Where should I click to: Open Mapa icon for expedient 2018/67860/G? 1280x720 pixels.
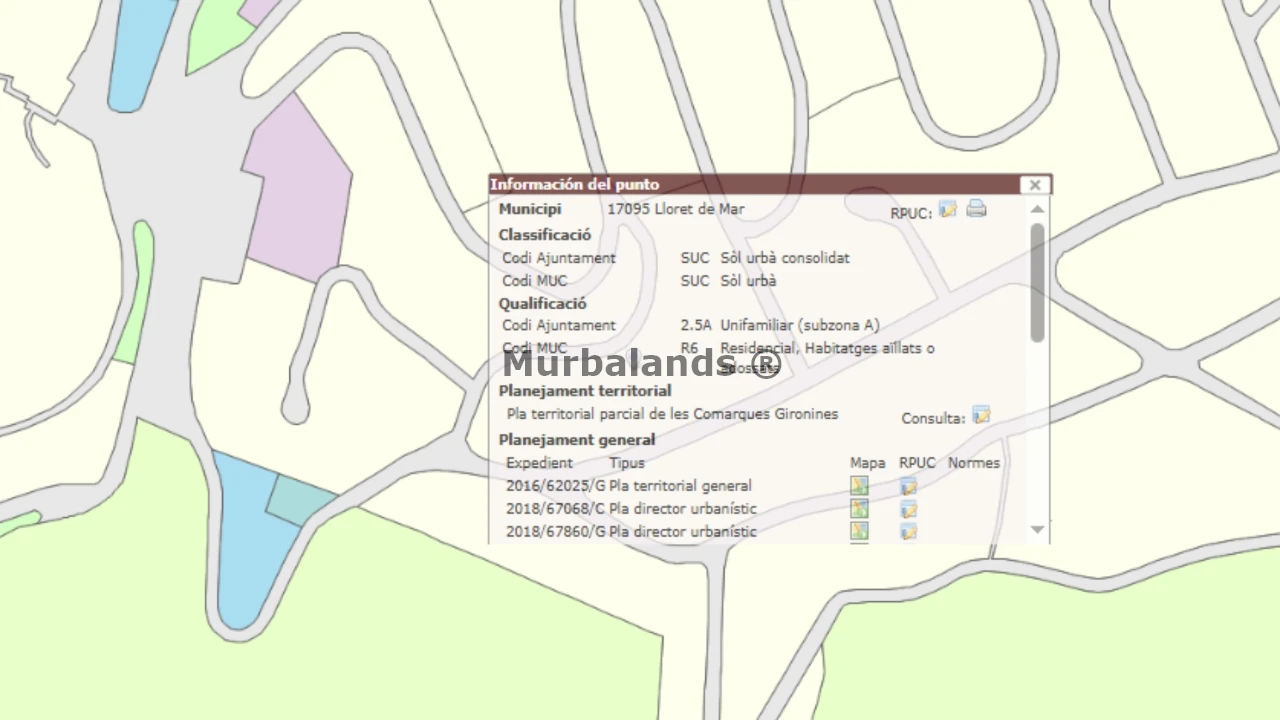coord(859,531)
